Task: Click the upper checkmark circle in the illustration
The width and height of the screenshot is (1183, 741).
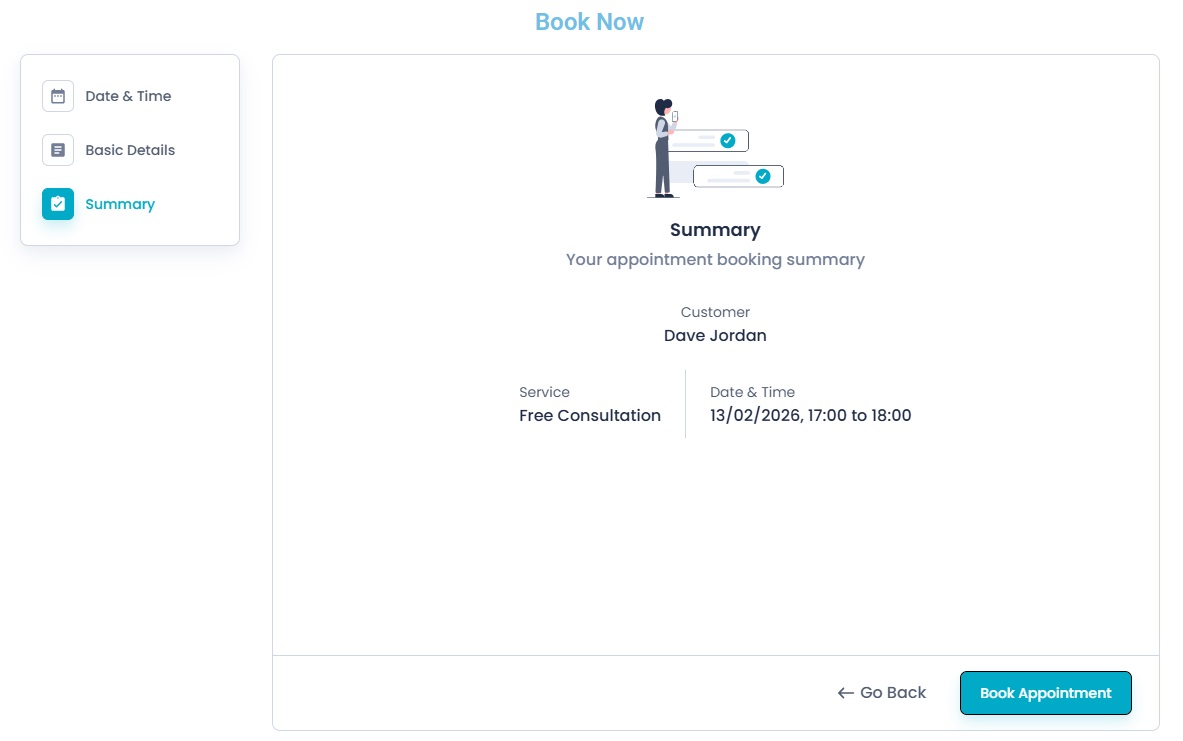Action: pyautogui.click(x=728, y=141)
